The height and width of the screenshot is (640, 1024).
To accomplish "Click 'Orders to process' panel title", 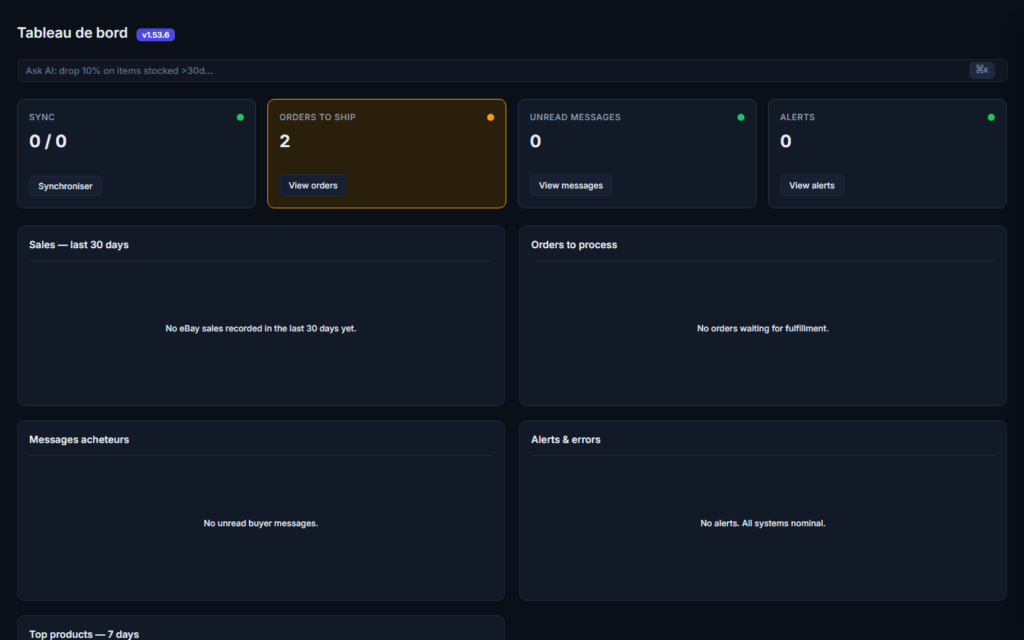I will 574,245.
